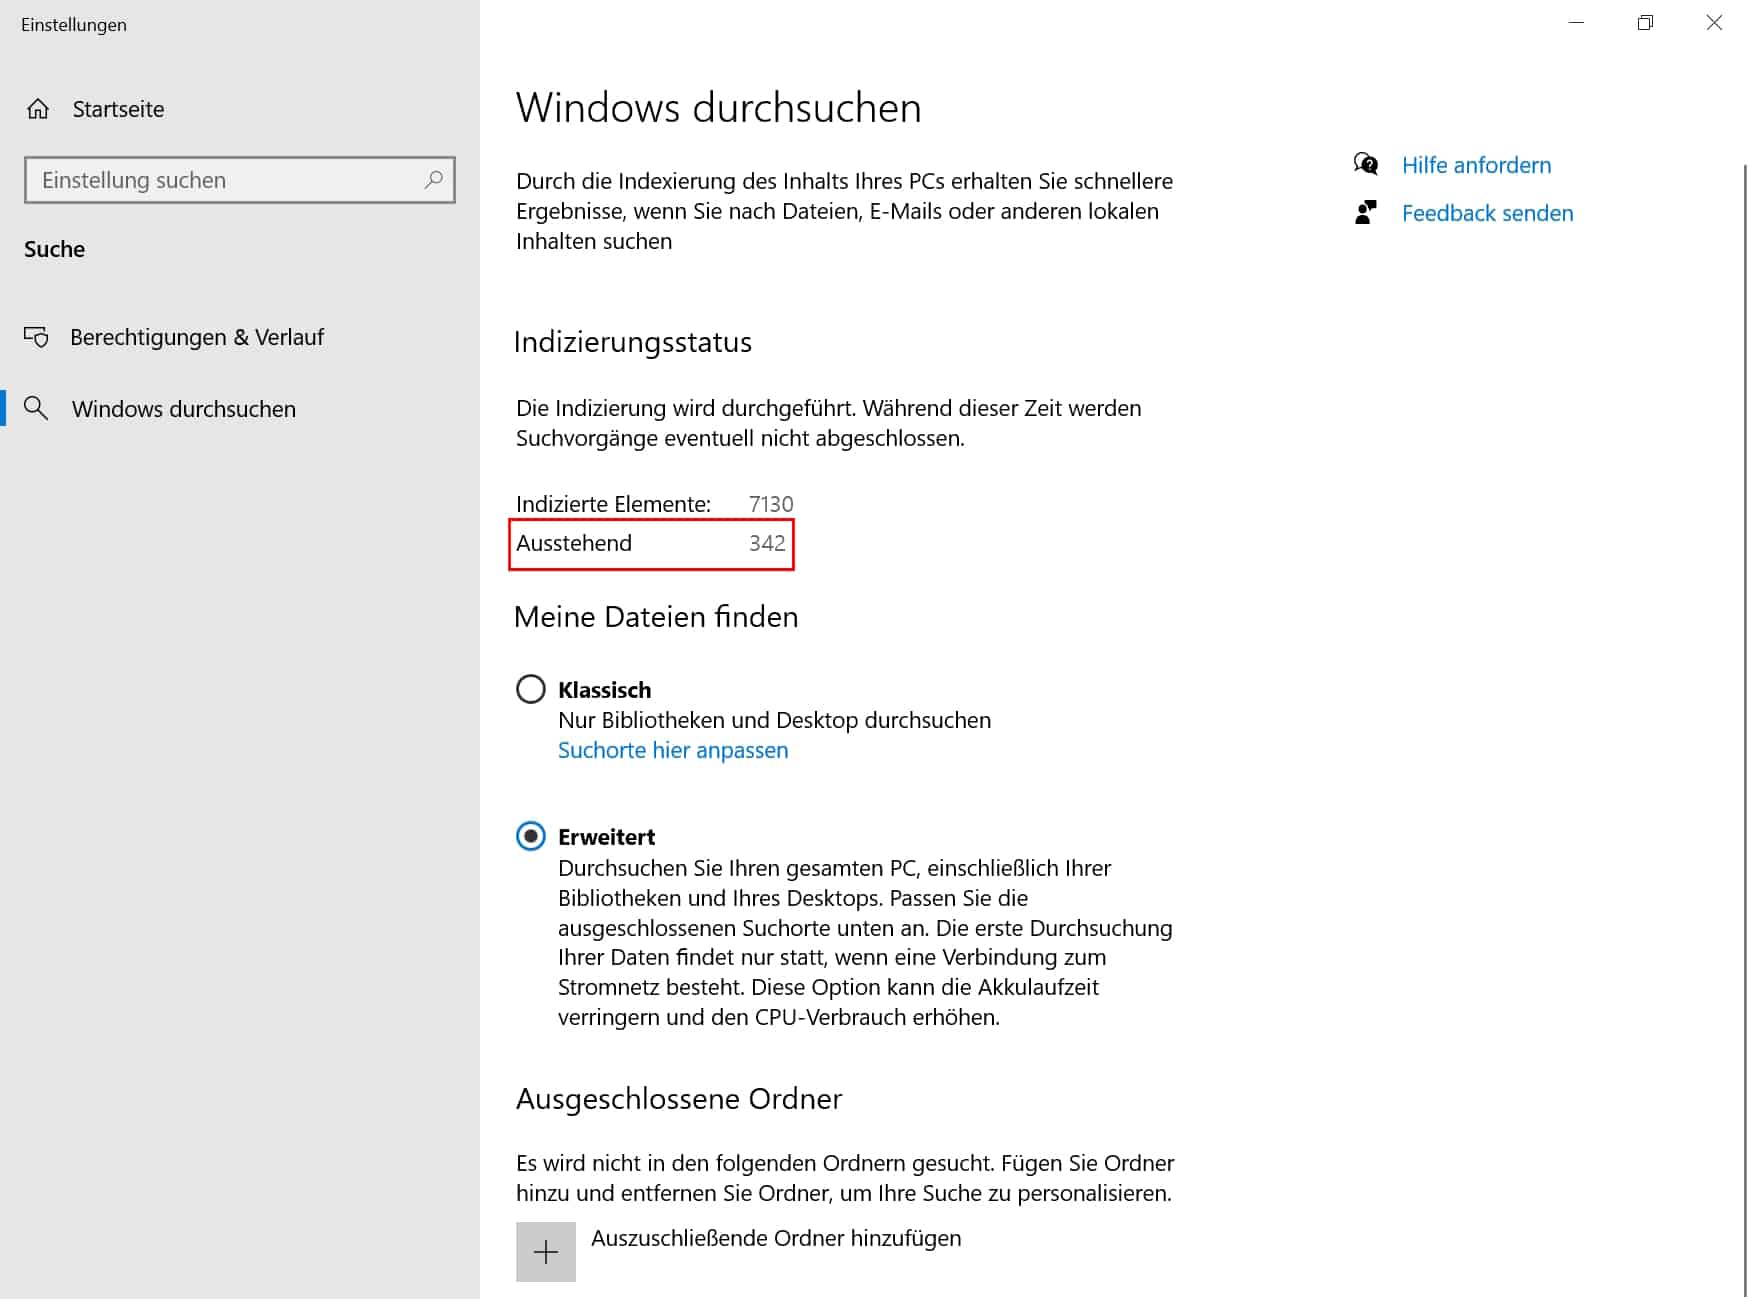Open the Startseite page
The height and width of the screenshot is (1299, 1749).
[x=118, y=109]
